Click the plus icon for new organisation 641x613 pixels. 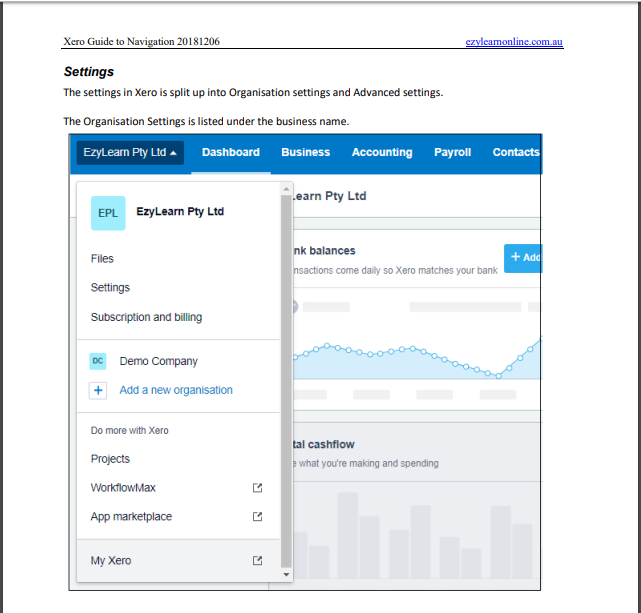(x=98, y=390)
